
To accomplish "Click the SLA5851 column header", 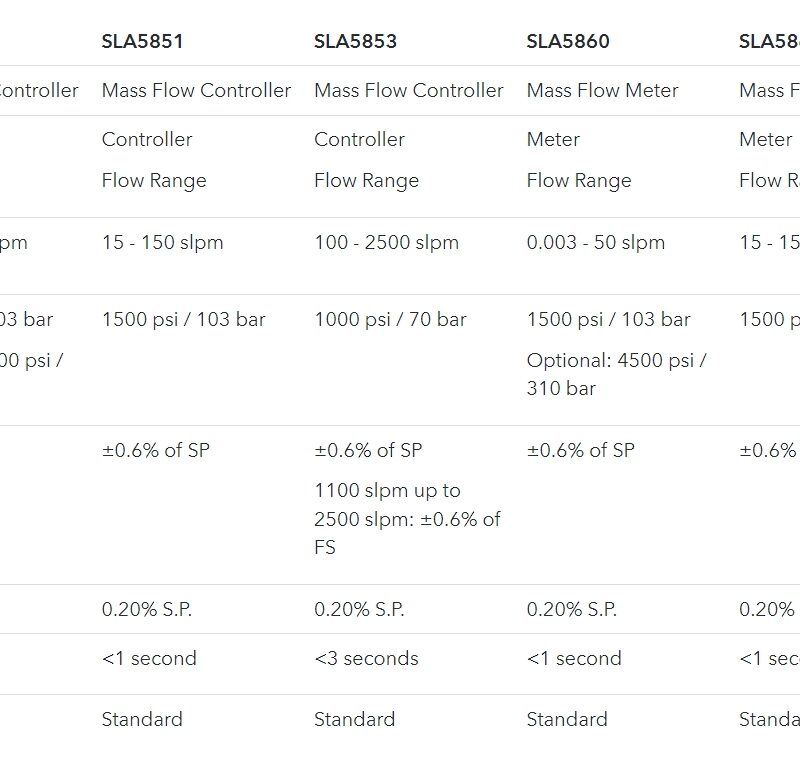I will pos(142,42).
